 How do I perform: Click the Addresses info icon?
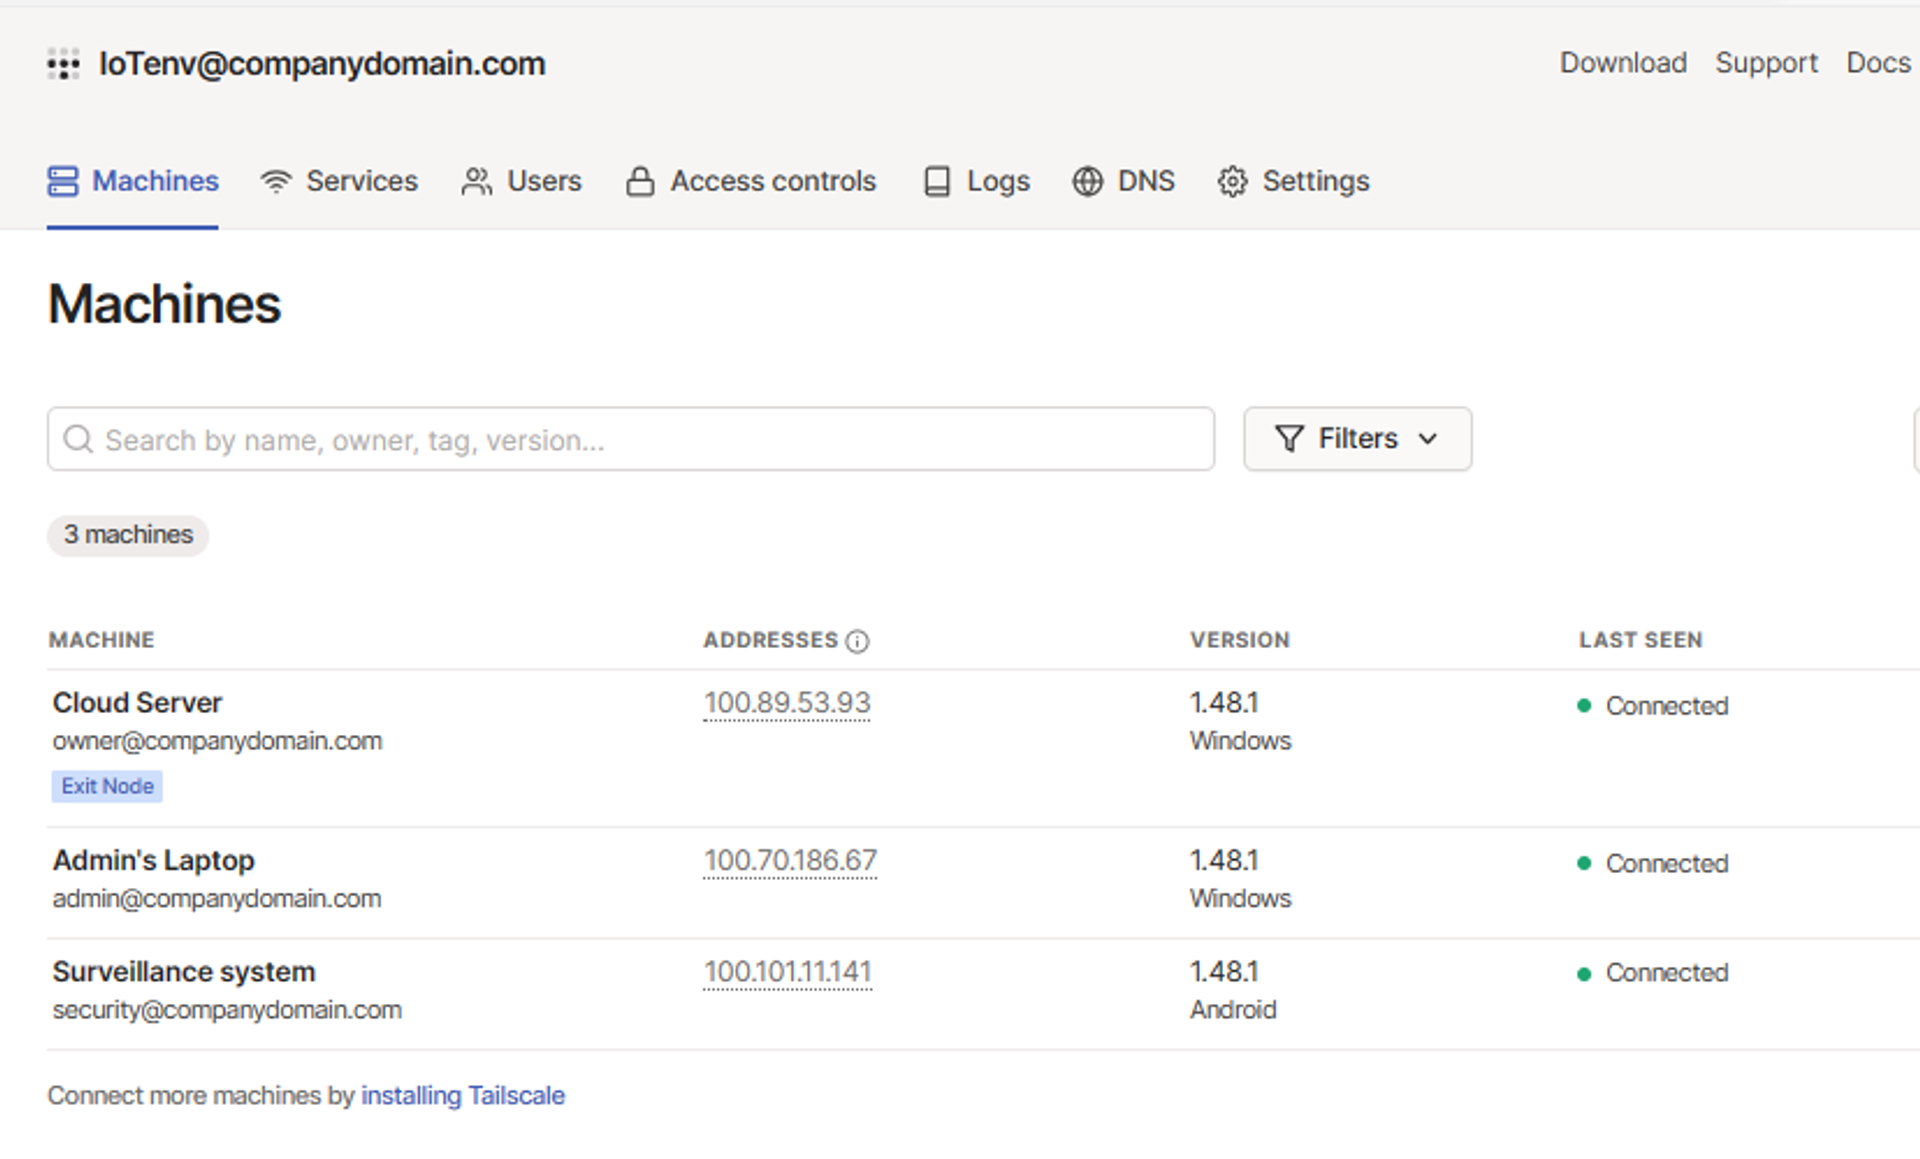[x=857, y=641]
